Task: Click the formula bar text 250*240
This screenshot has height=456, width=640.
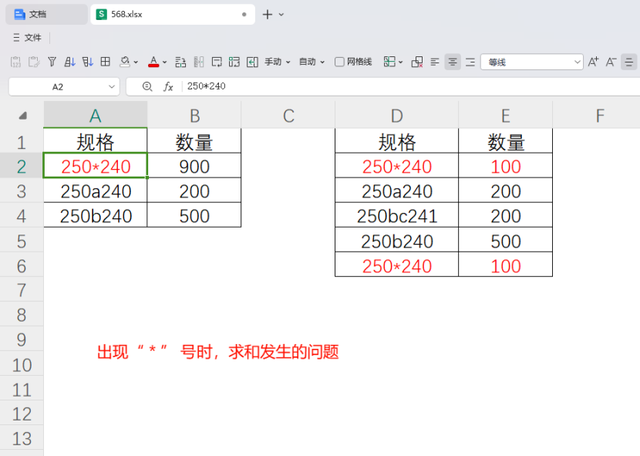Action: [206, 86]
